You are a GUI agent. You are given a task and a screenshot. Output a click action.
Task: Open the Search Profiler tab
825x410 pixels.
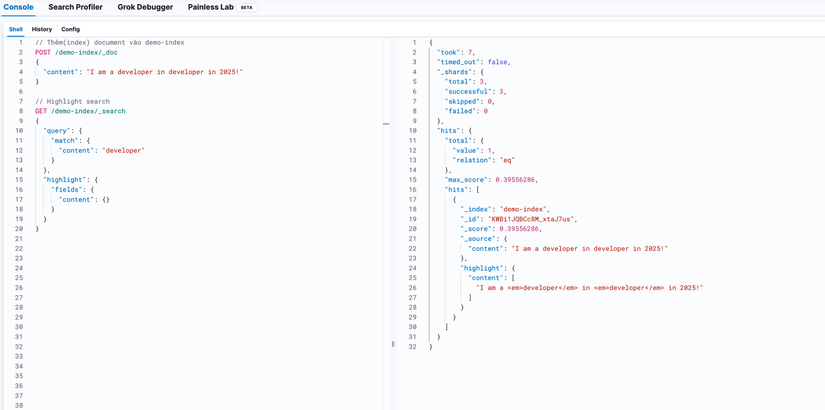coord(75,7)
